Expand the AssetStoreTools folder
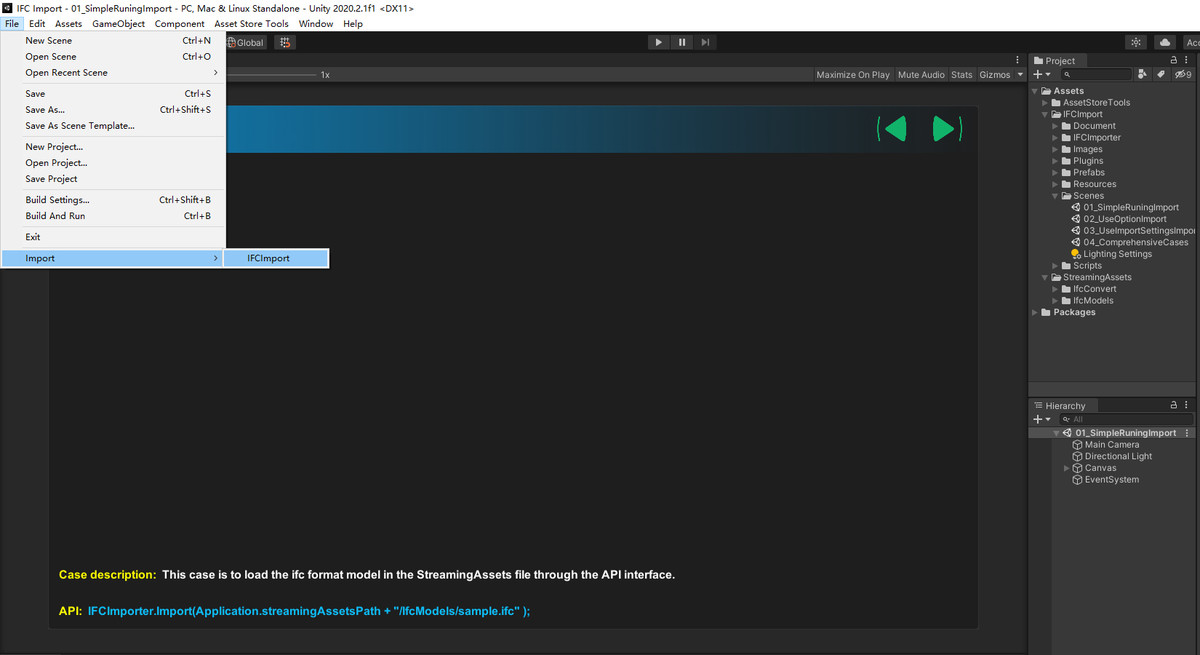 1046,103
